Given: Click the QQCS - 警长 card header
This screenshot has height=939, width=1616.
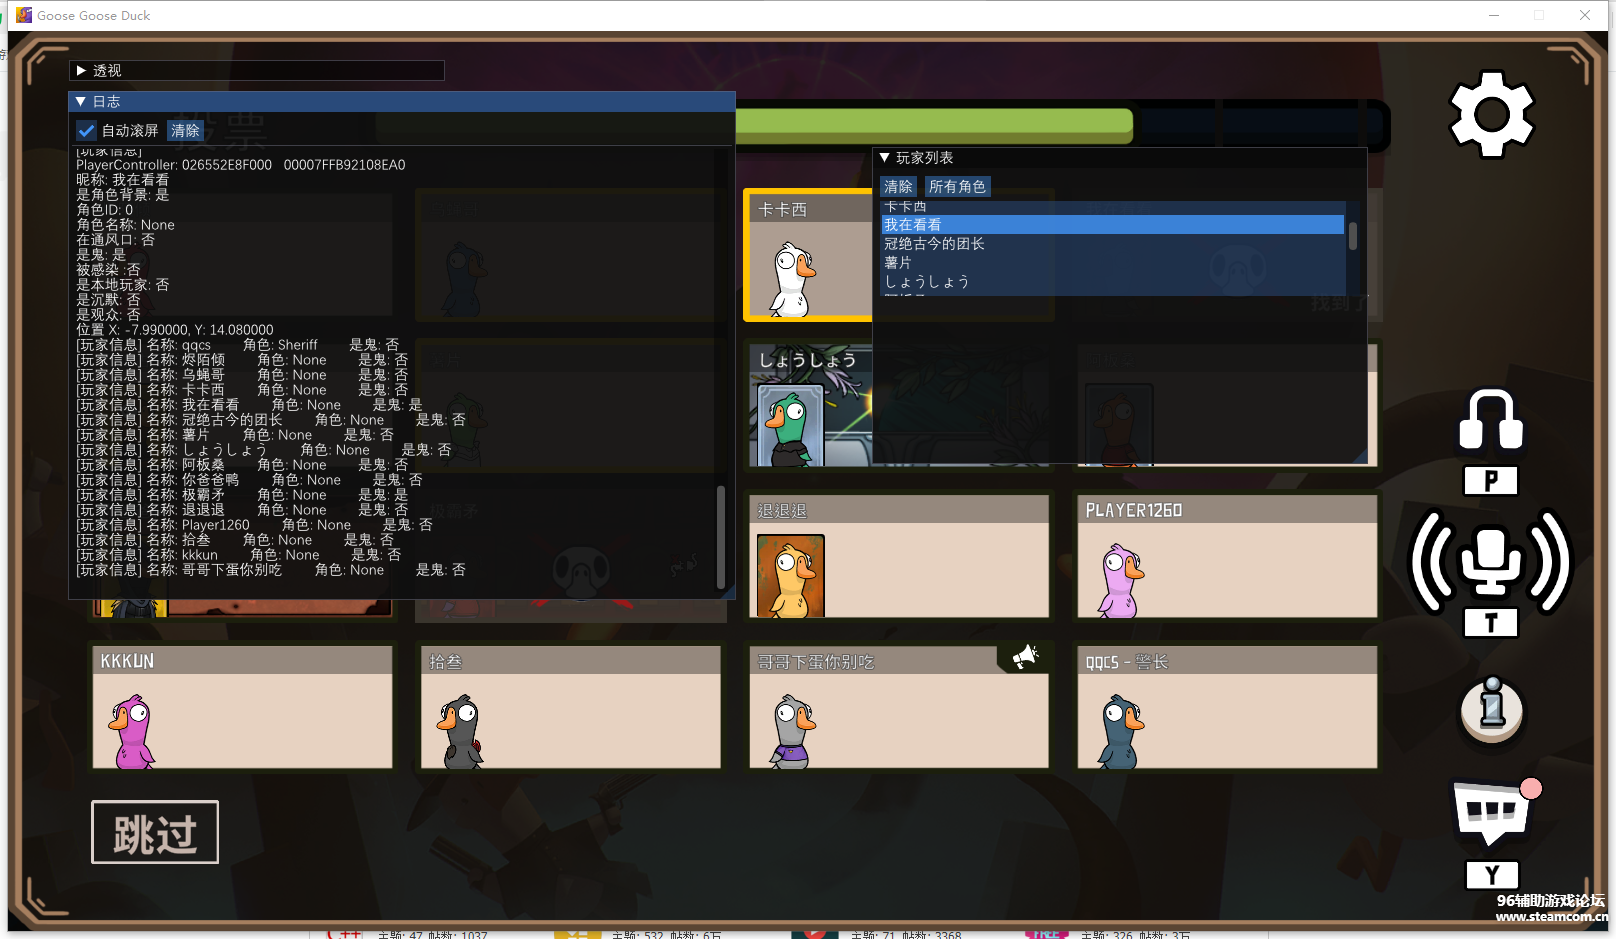Looking at the screenshot, I should (x=1227, y=661).
